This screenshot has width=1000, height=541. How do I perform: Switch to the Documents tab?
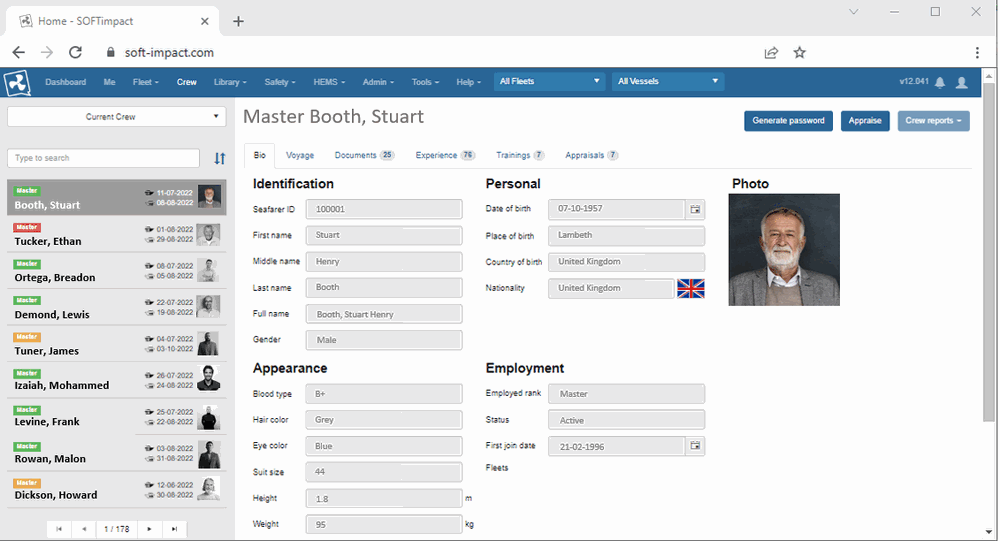(365, 155)
